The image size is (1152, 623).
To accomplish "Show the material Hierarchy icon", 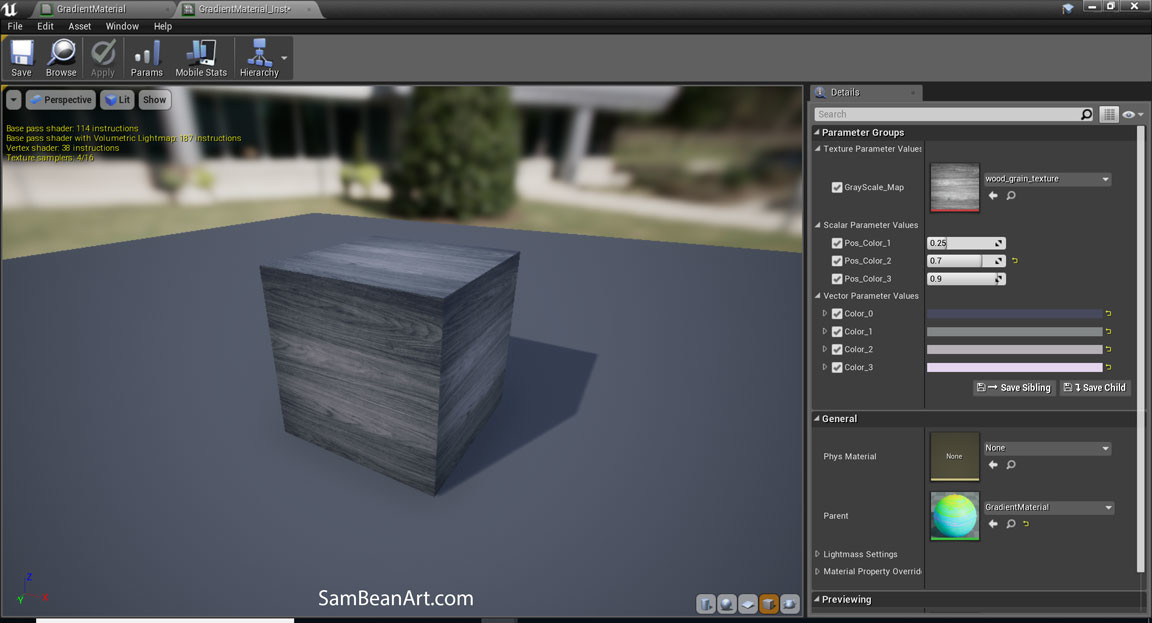I will click(259, 58).
